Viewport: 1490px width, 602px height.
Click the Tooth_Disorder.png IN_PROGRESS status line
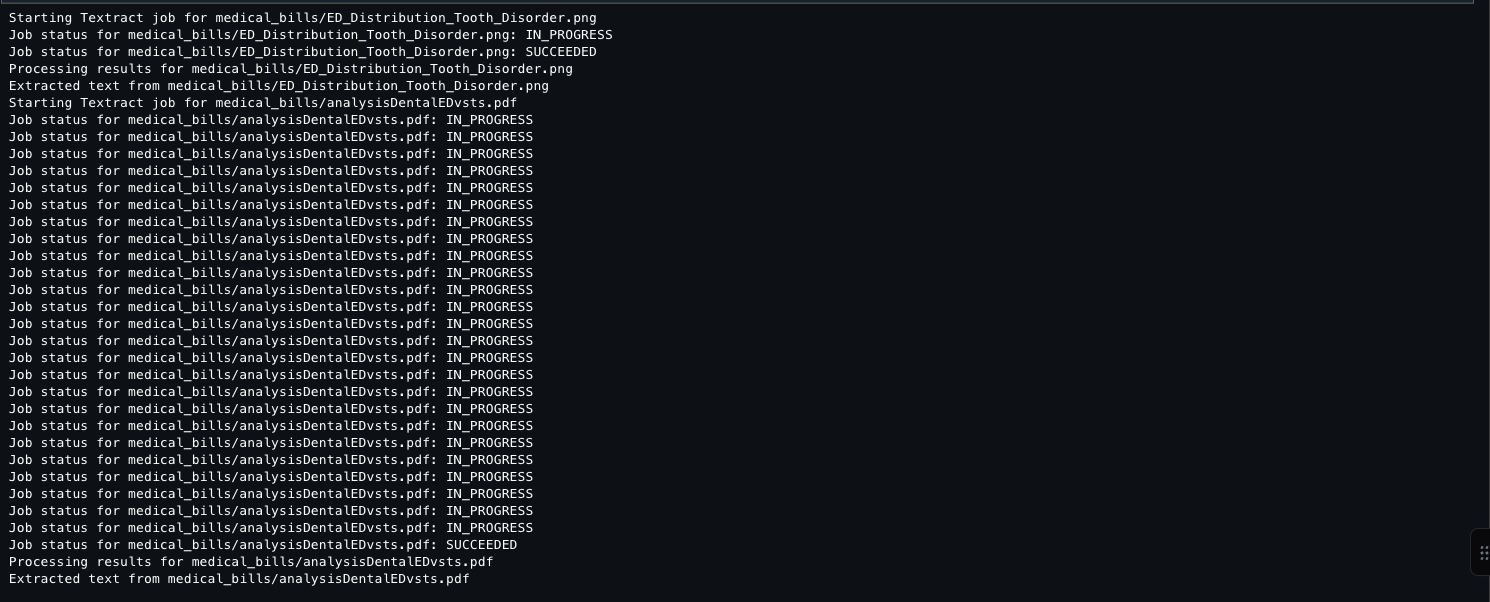(x=310, y=35)
